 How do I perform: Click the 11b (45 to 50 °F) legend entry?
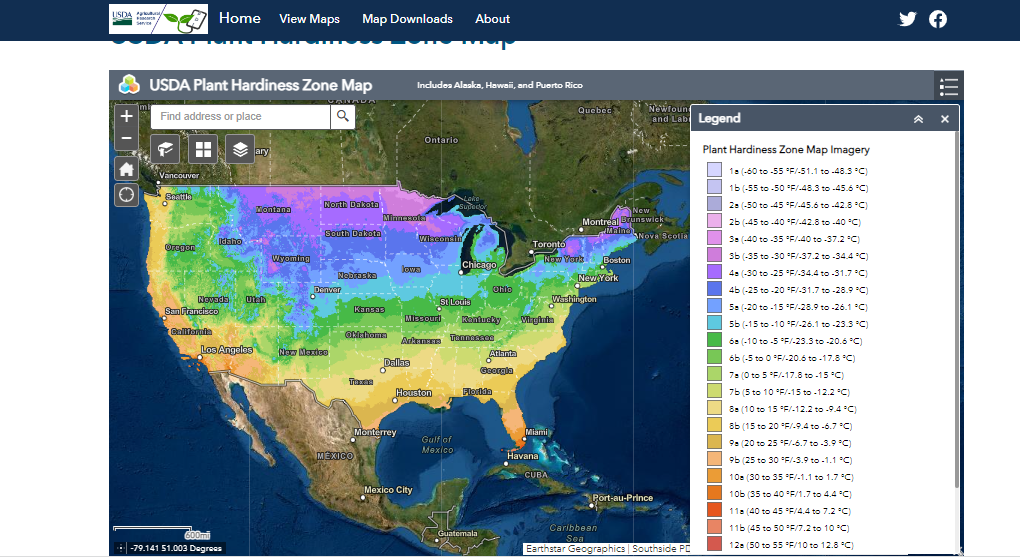tap(789, 527)
